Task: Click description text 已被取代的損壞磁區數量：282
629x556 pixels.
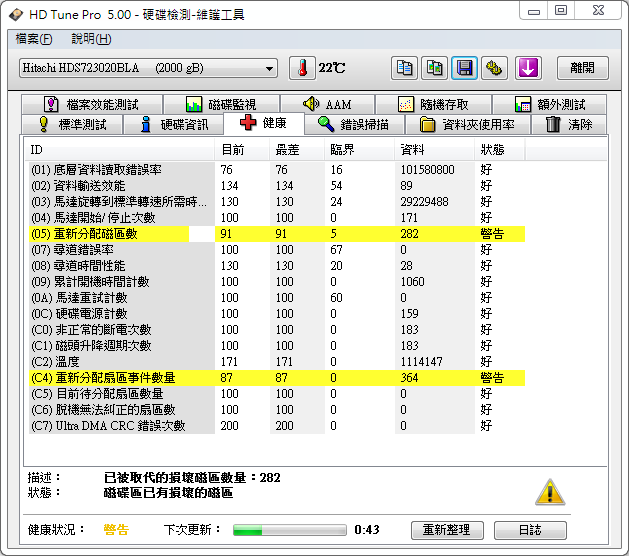Action: [192, 478]
